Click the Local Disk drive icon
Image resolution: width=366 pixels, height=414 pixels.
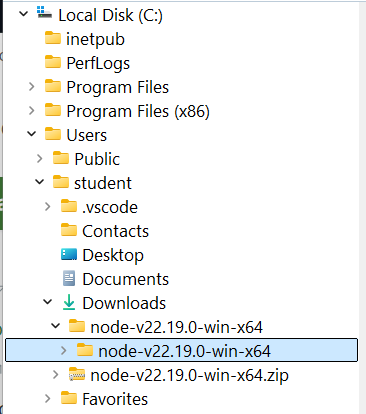(x=44, y=12)
